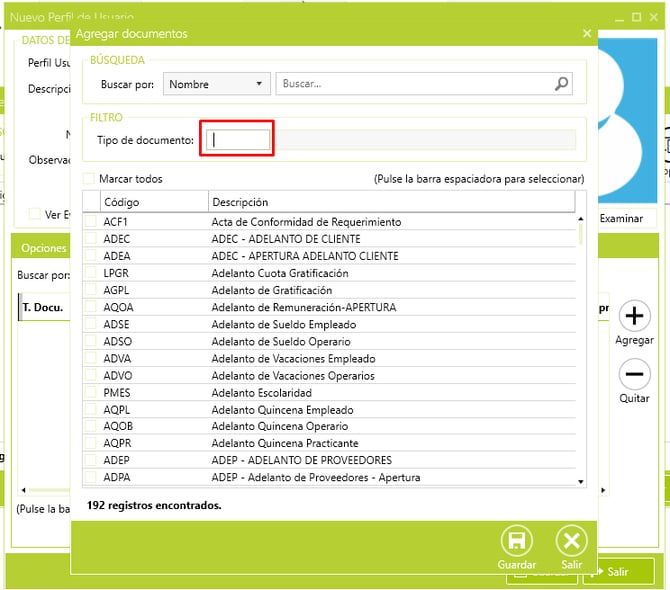Screen dimensions: 670x590
Task: Click the search magnifier icon
Action: pyautogui.click(x=562, y=85)
